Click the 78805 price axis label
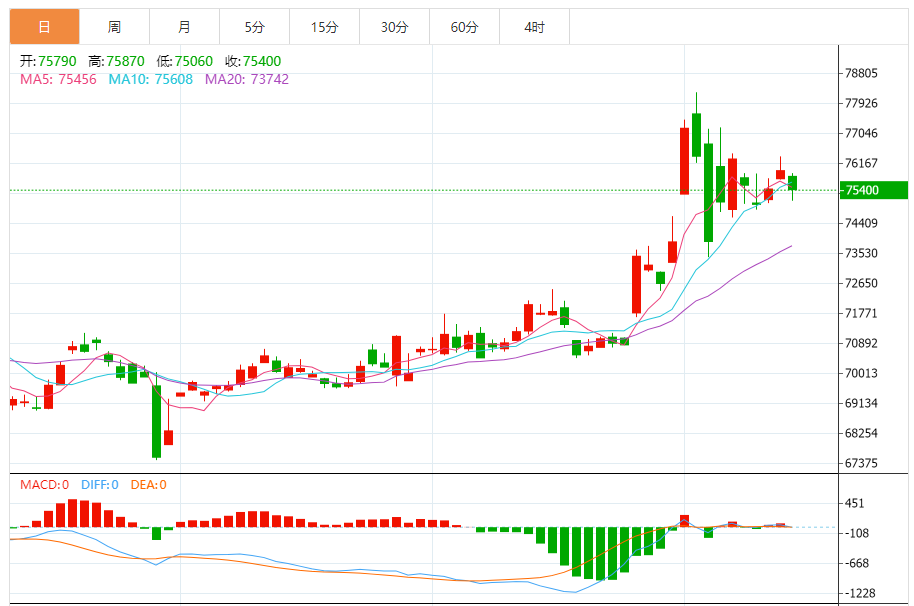 (x=861, y=73)
